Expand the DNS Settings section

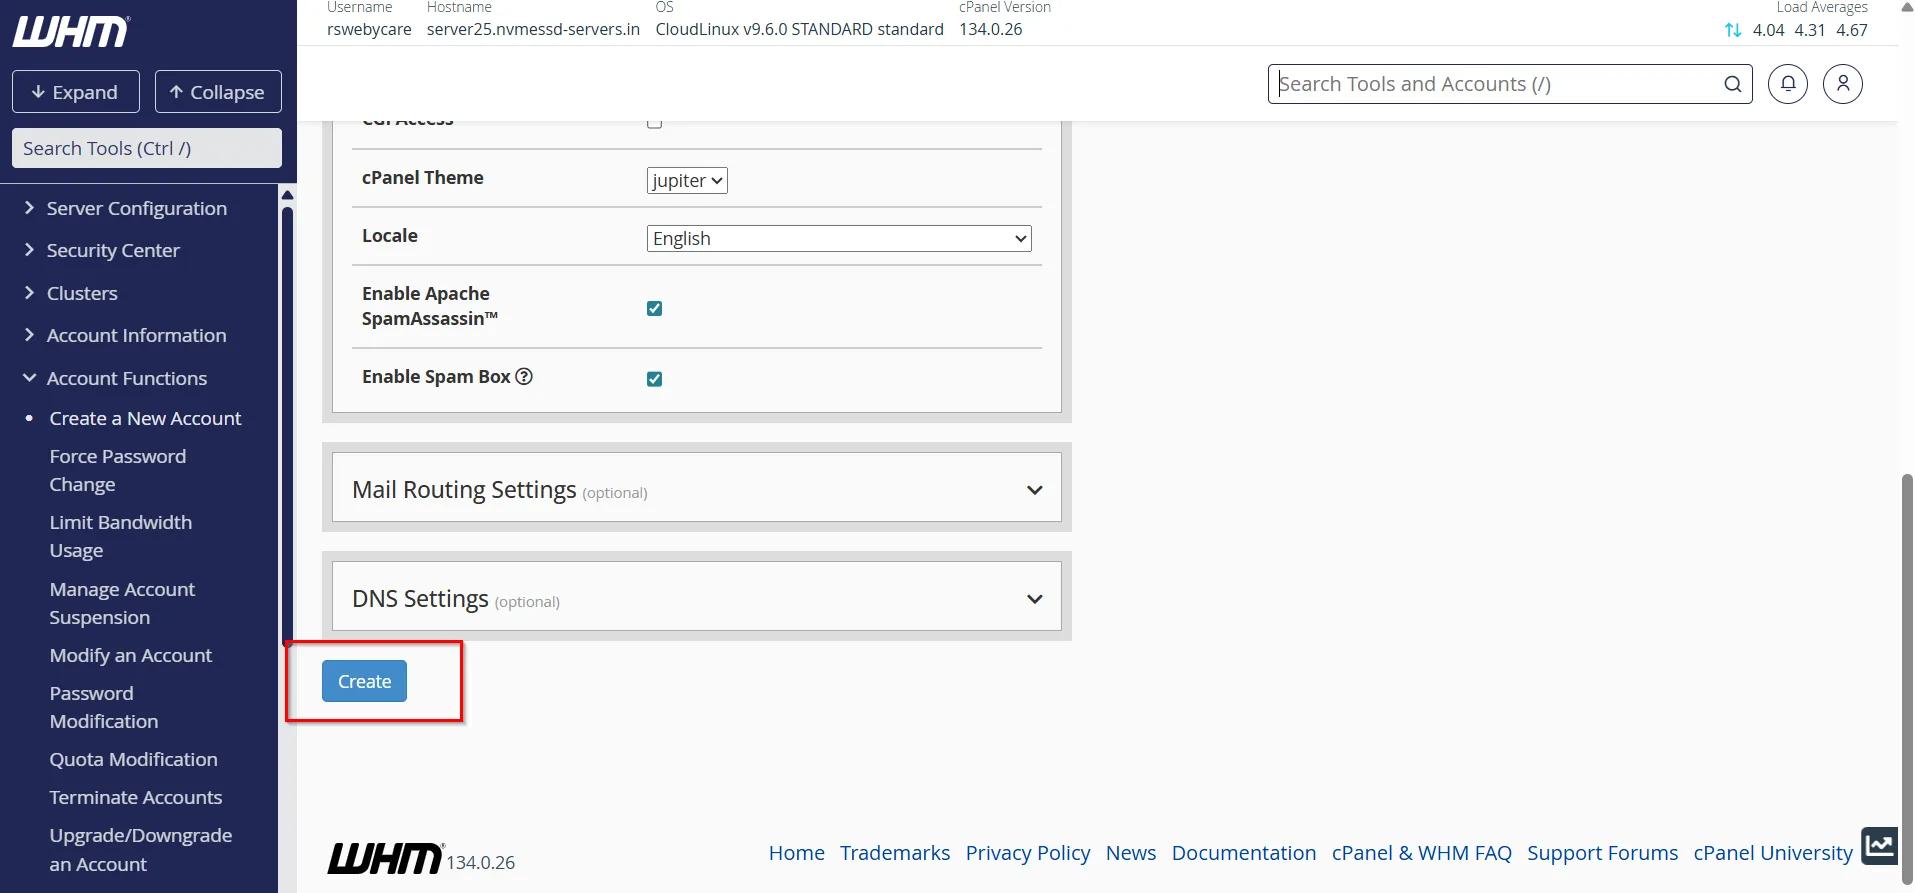pos(697,597)
